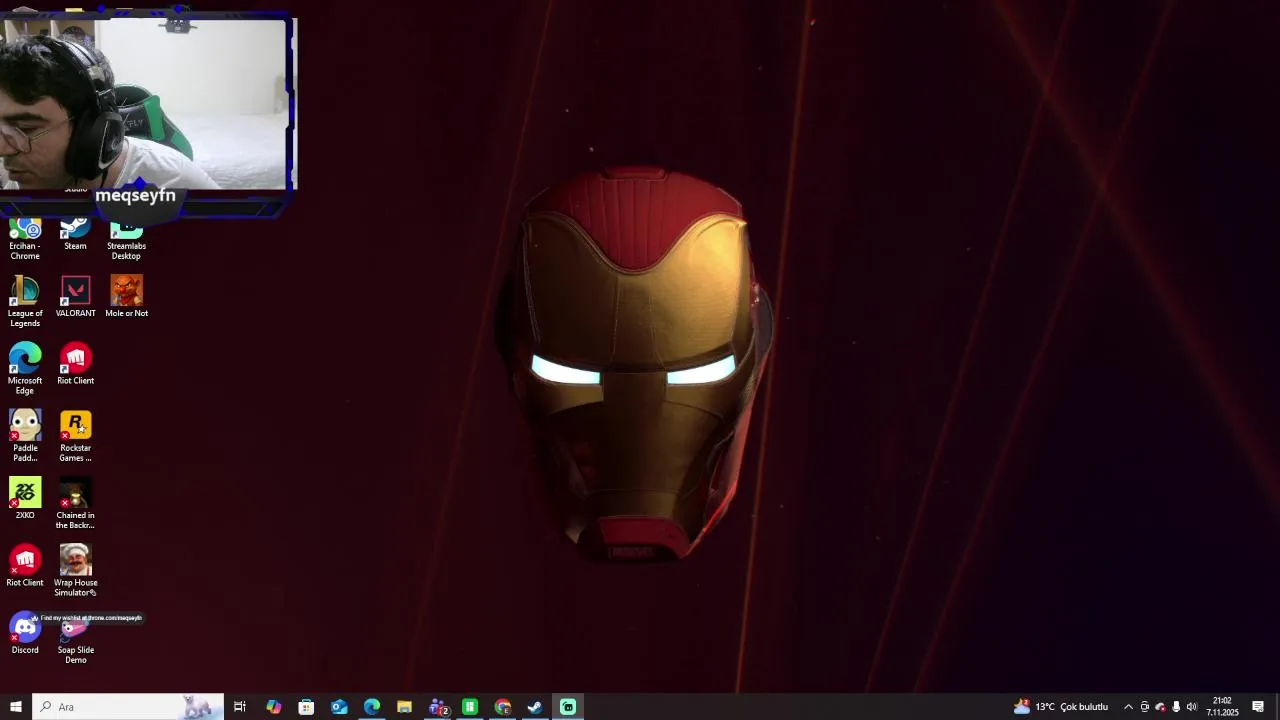The image size is (1280, 720).
Task: Open Outlook from the taskbar
Action: tap(339, 707)
